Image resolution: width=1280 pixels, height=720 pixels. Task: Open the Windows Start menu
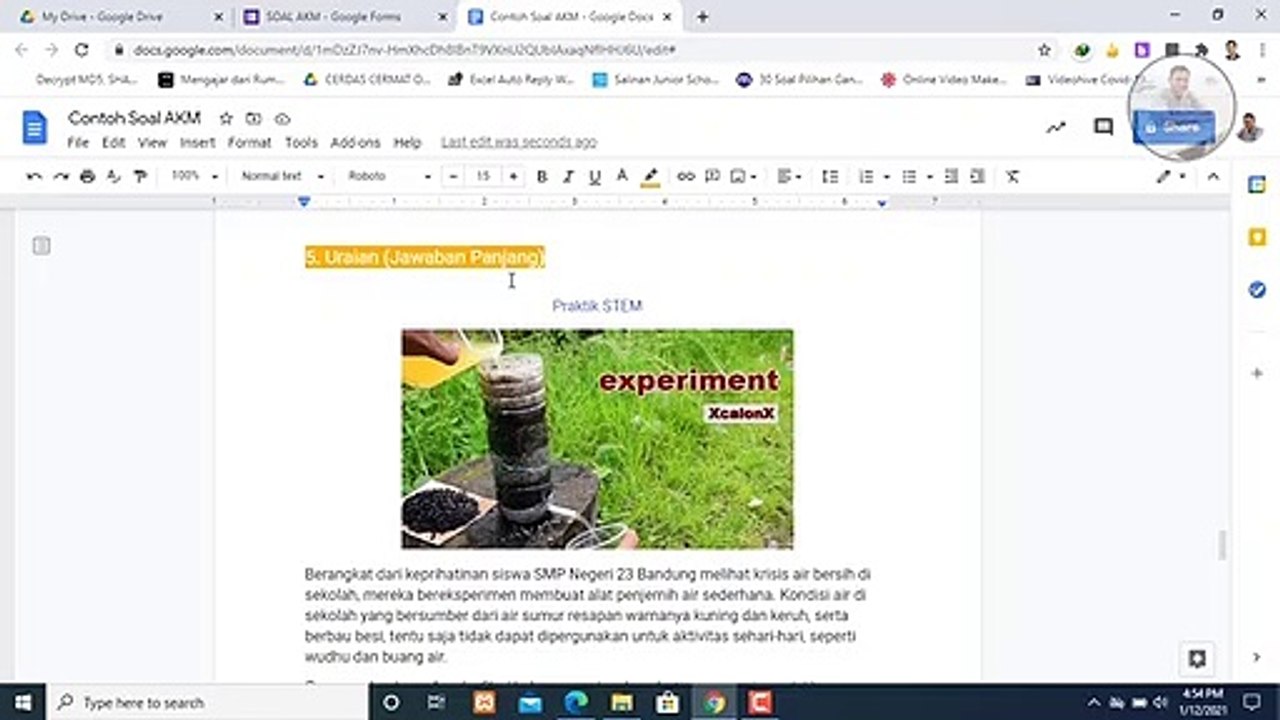click(22, 702)
